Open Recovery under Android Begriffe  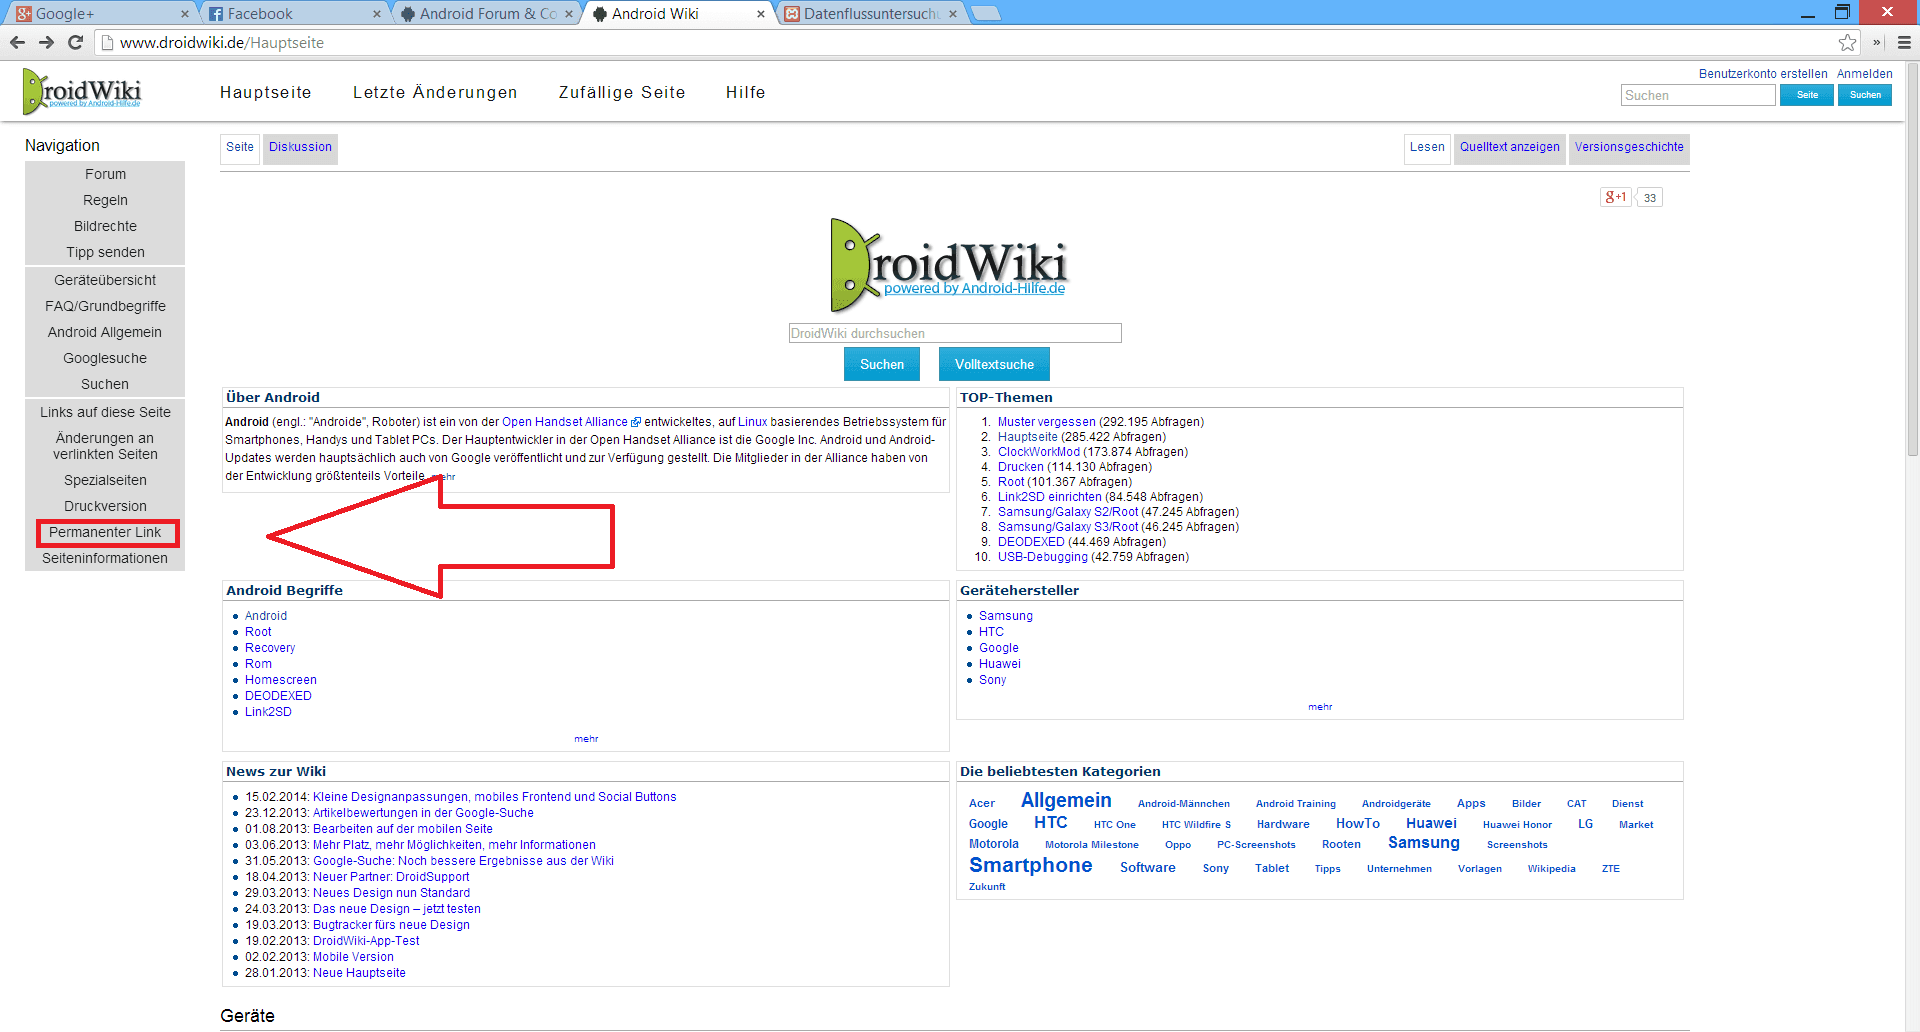pyautogui.click(x=270, y=648)
